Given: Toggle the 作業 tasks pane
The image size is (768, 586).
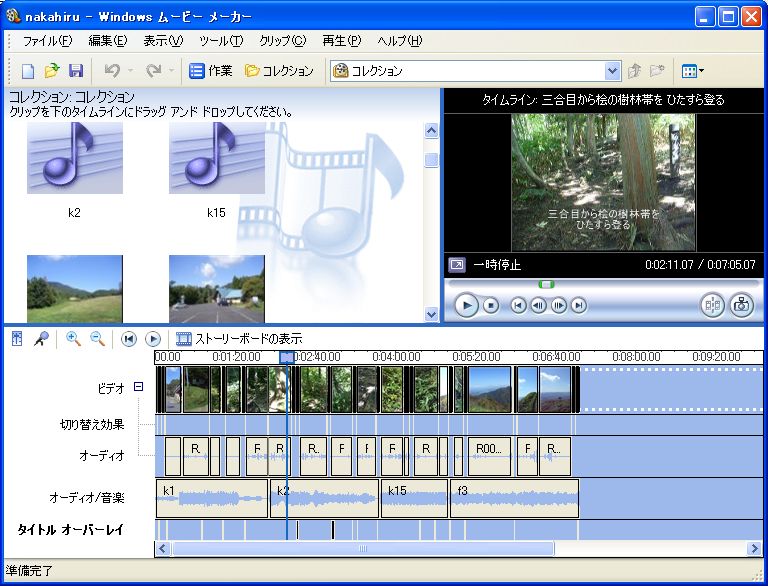Looking at the screenshot, I should pos(211,71).
